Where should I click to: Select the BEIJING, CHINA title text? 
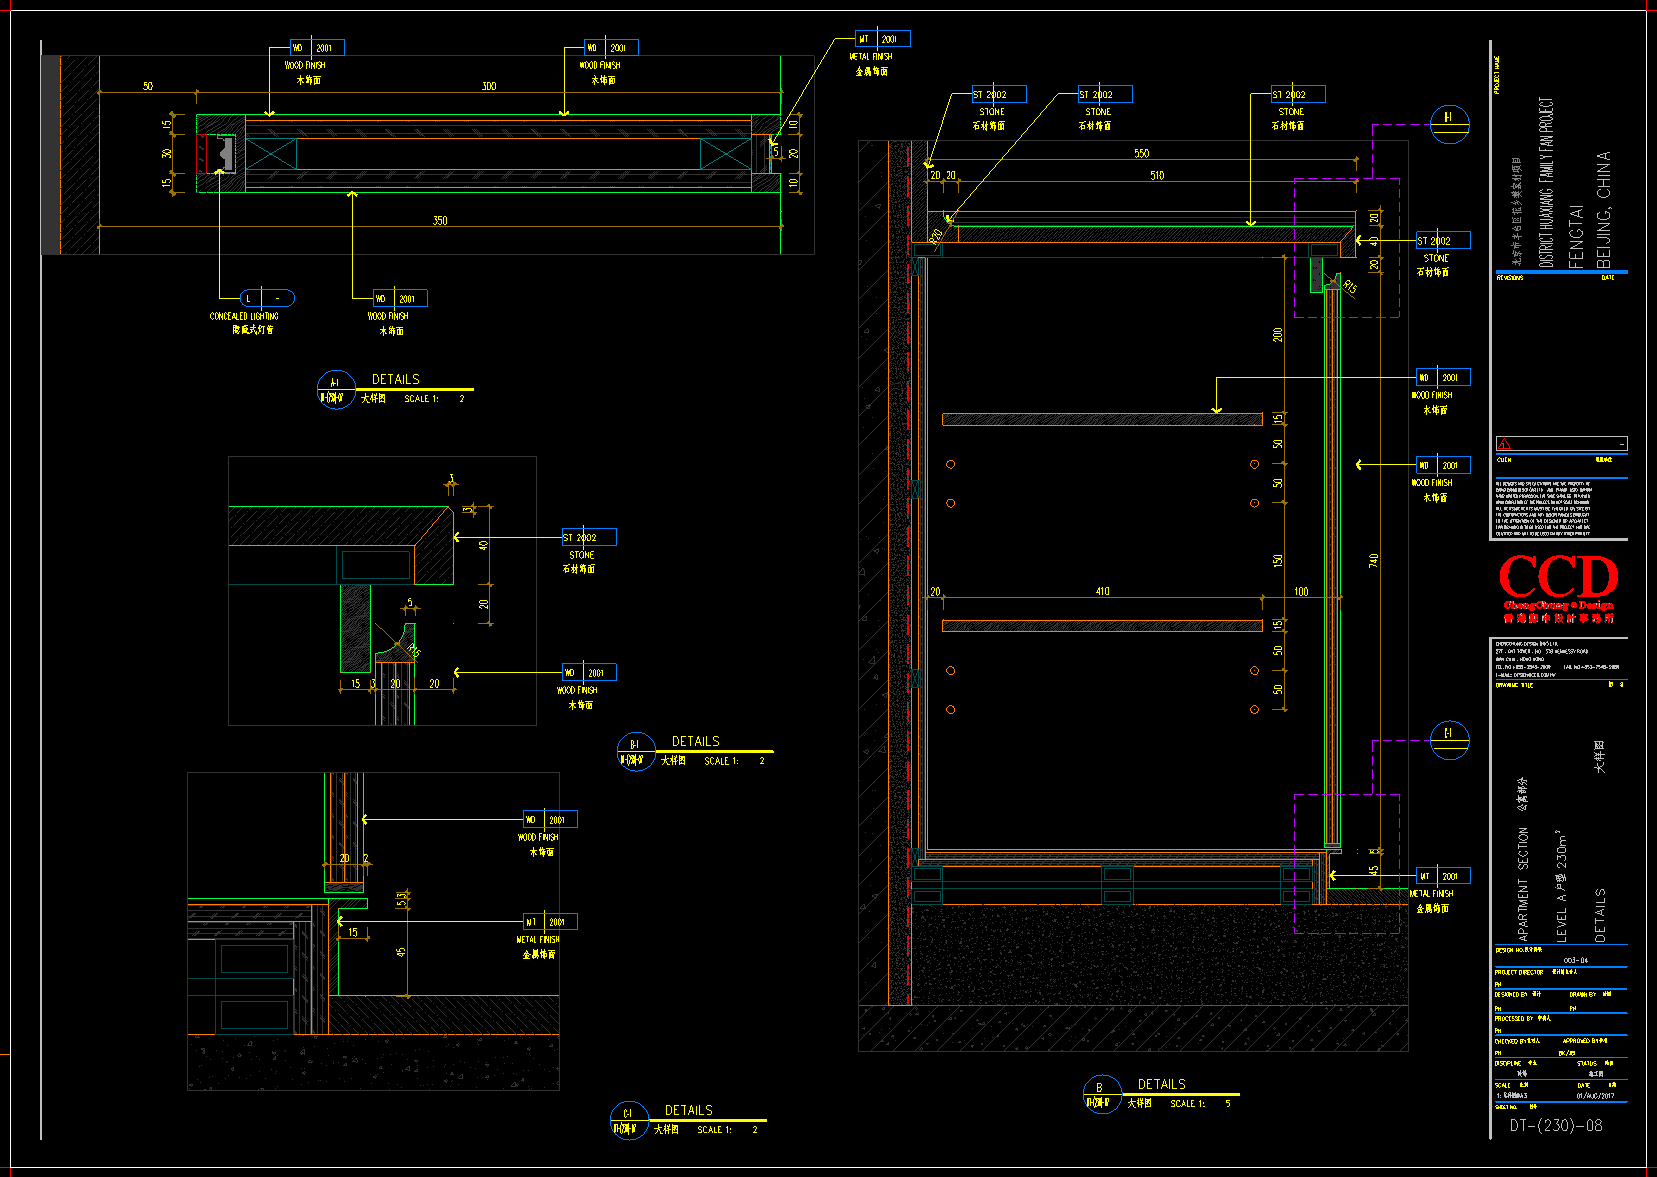(x=1603, y=209)
